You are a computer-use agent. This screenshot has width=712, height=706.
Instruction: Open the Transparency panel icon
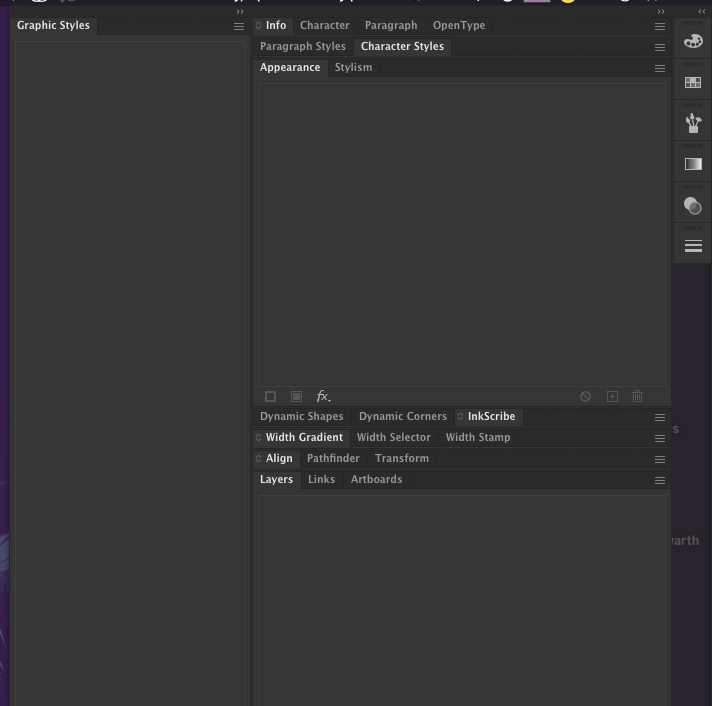[x=693, y=206]
